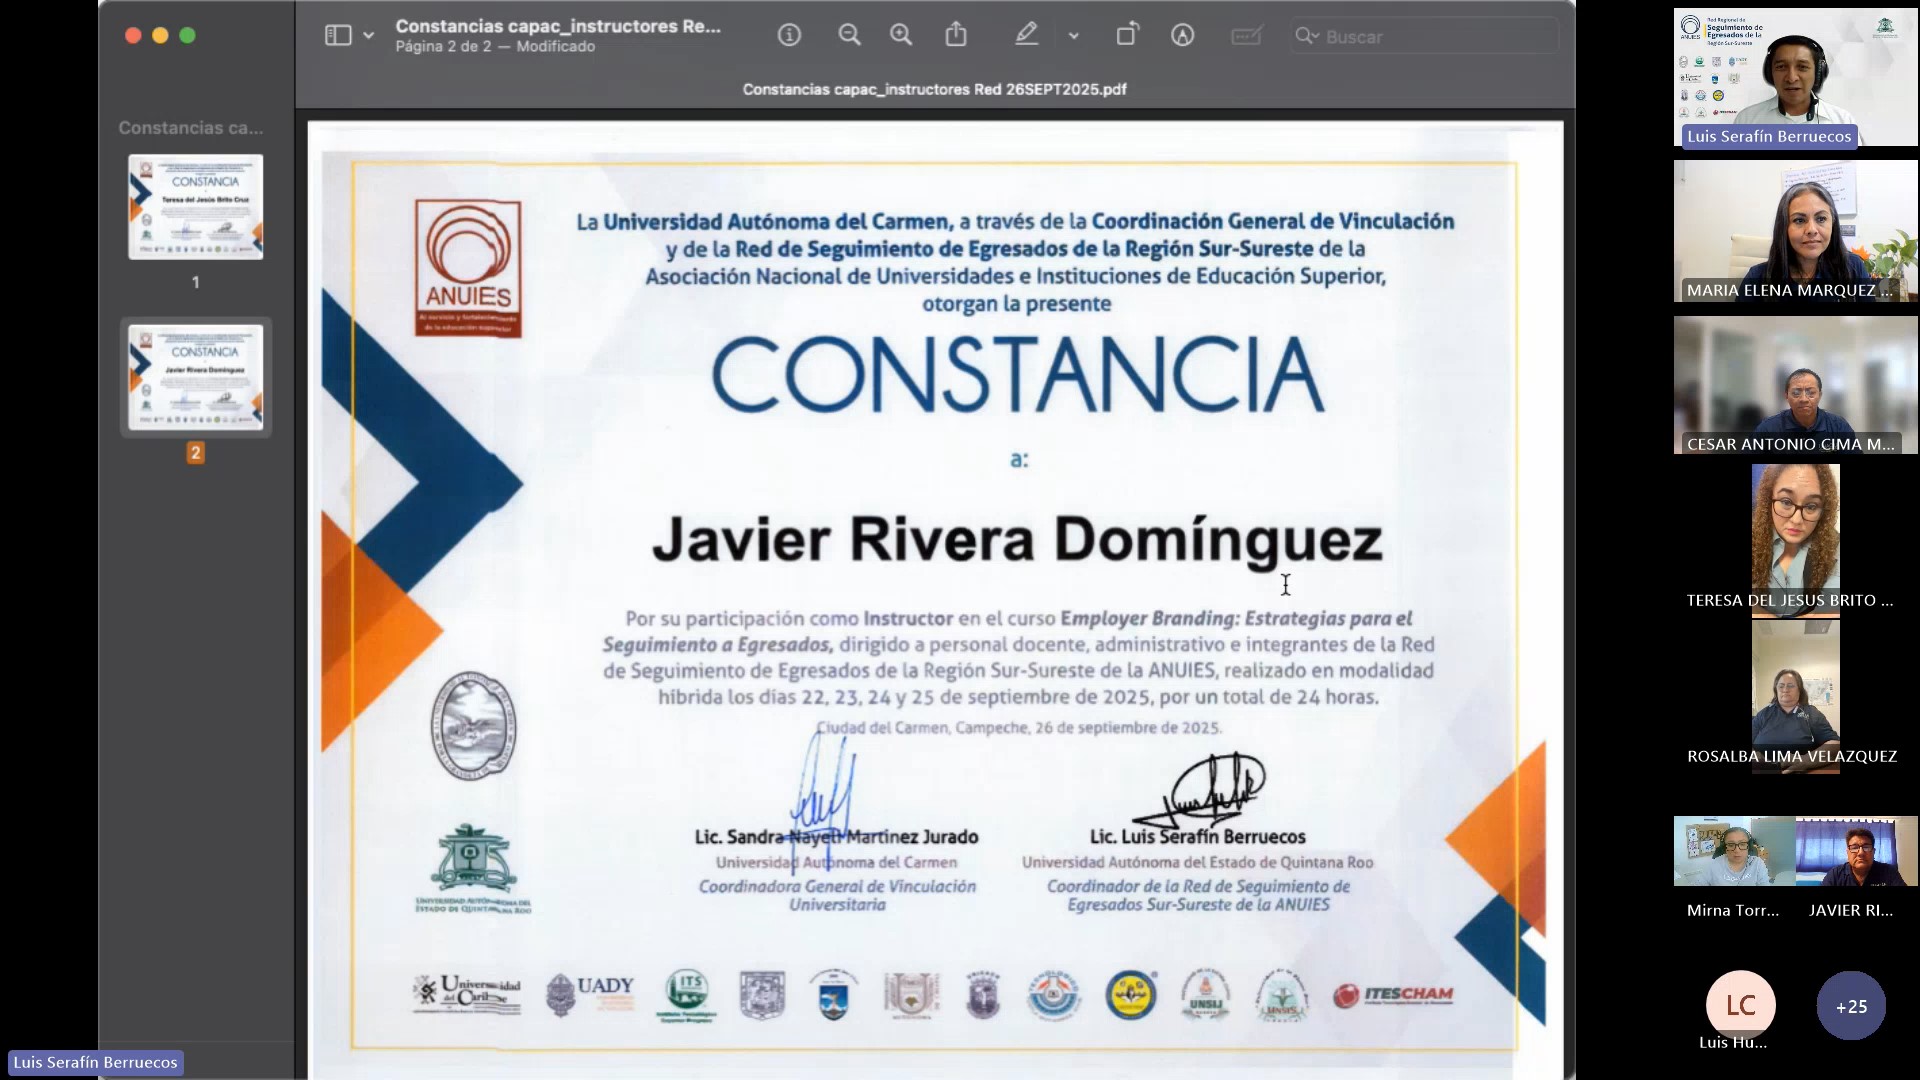Rotate the page with rotate icon
Screen dimensions: 1920x1080
click(x=1127, y=36)
